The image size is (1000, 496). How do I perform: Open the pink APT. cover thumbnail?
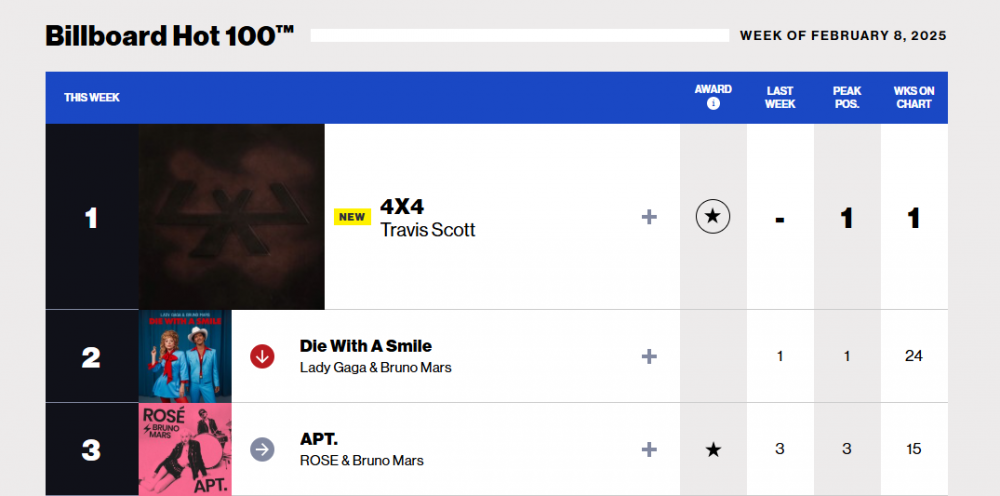185,449
